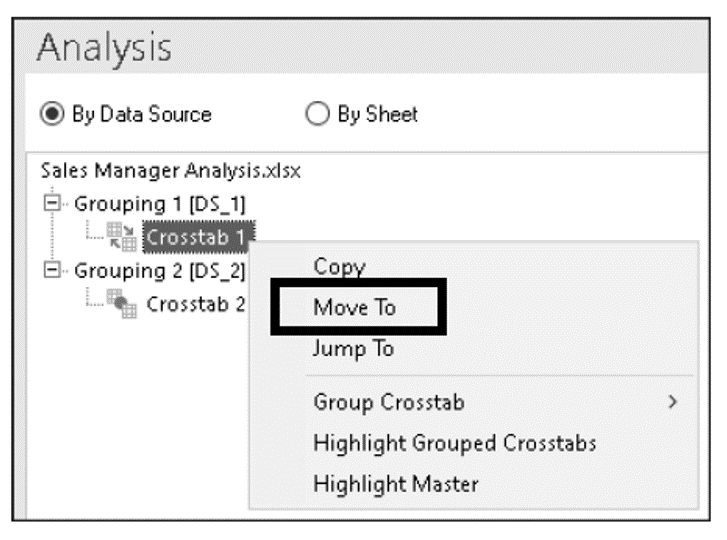This screenshot has height=540, width=727.
Task: Select Grouping 2 [DS_2] label
Action: (x=159, y=271)
